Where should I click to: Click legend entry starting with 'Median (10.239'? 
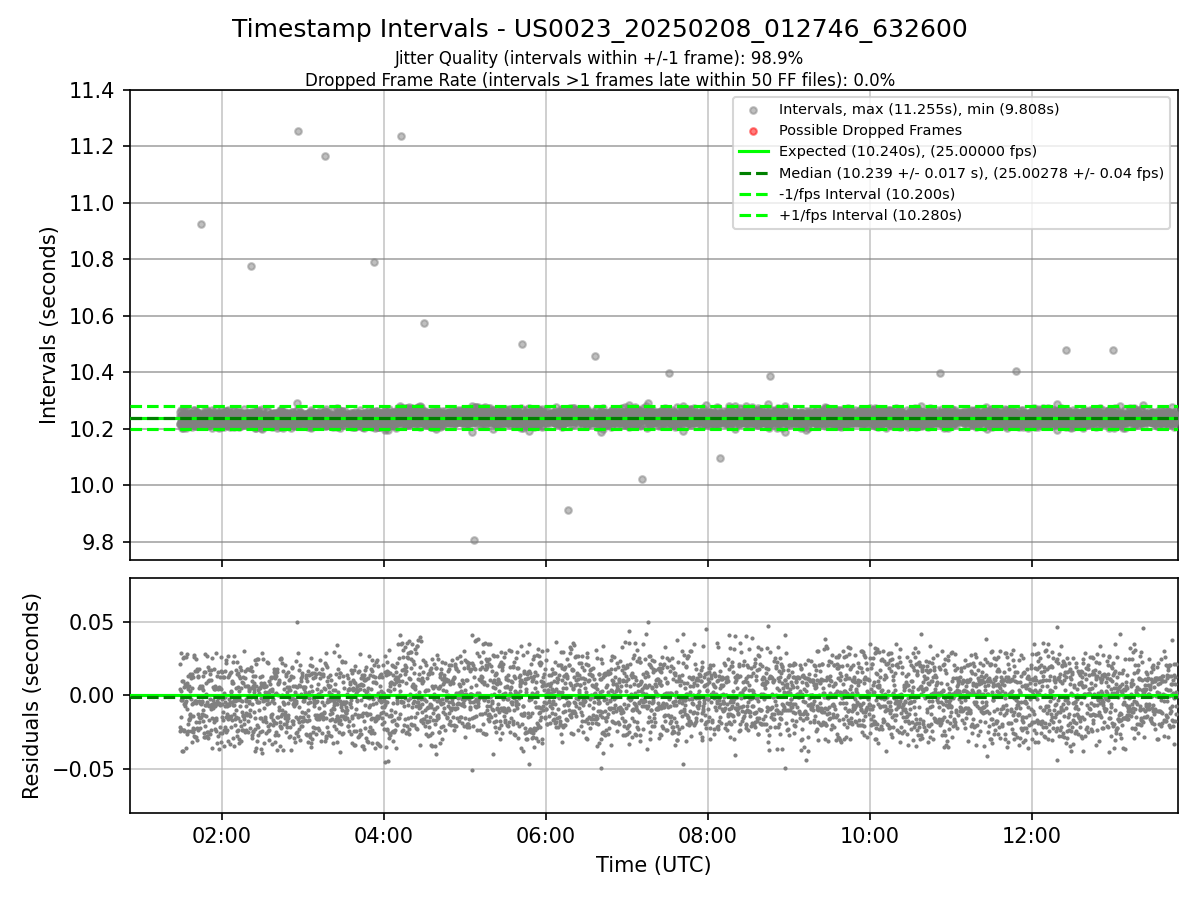coord(971,173)
